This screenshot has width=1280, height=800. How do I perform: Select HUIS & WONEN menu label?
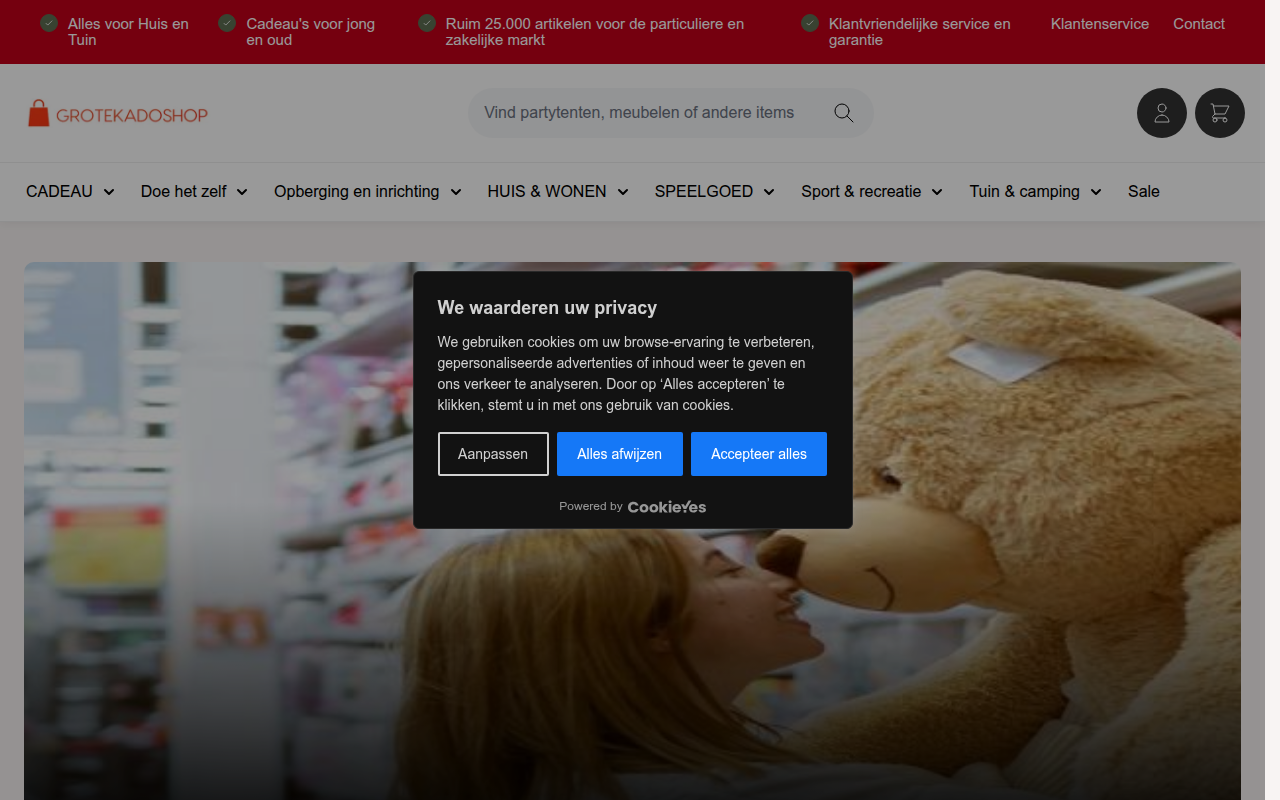pos(547,191)
